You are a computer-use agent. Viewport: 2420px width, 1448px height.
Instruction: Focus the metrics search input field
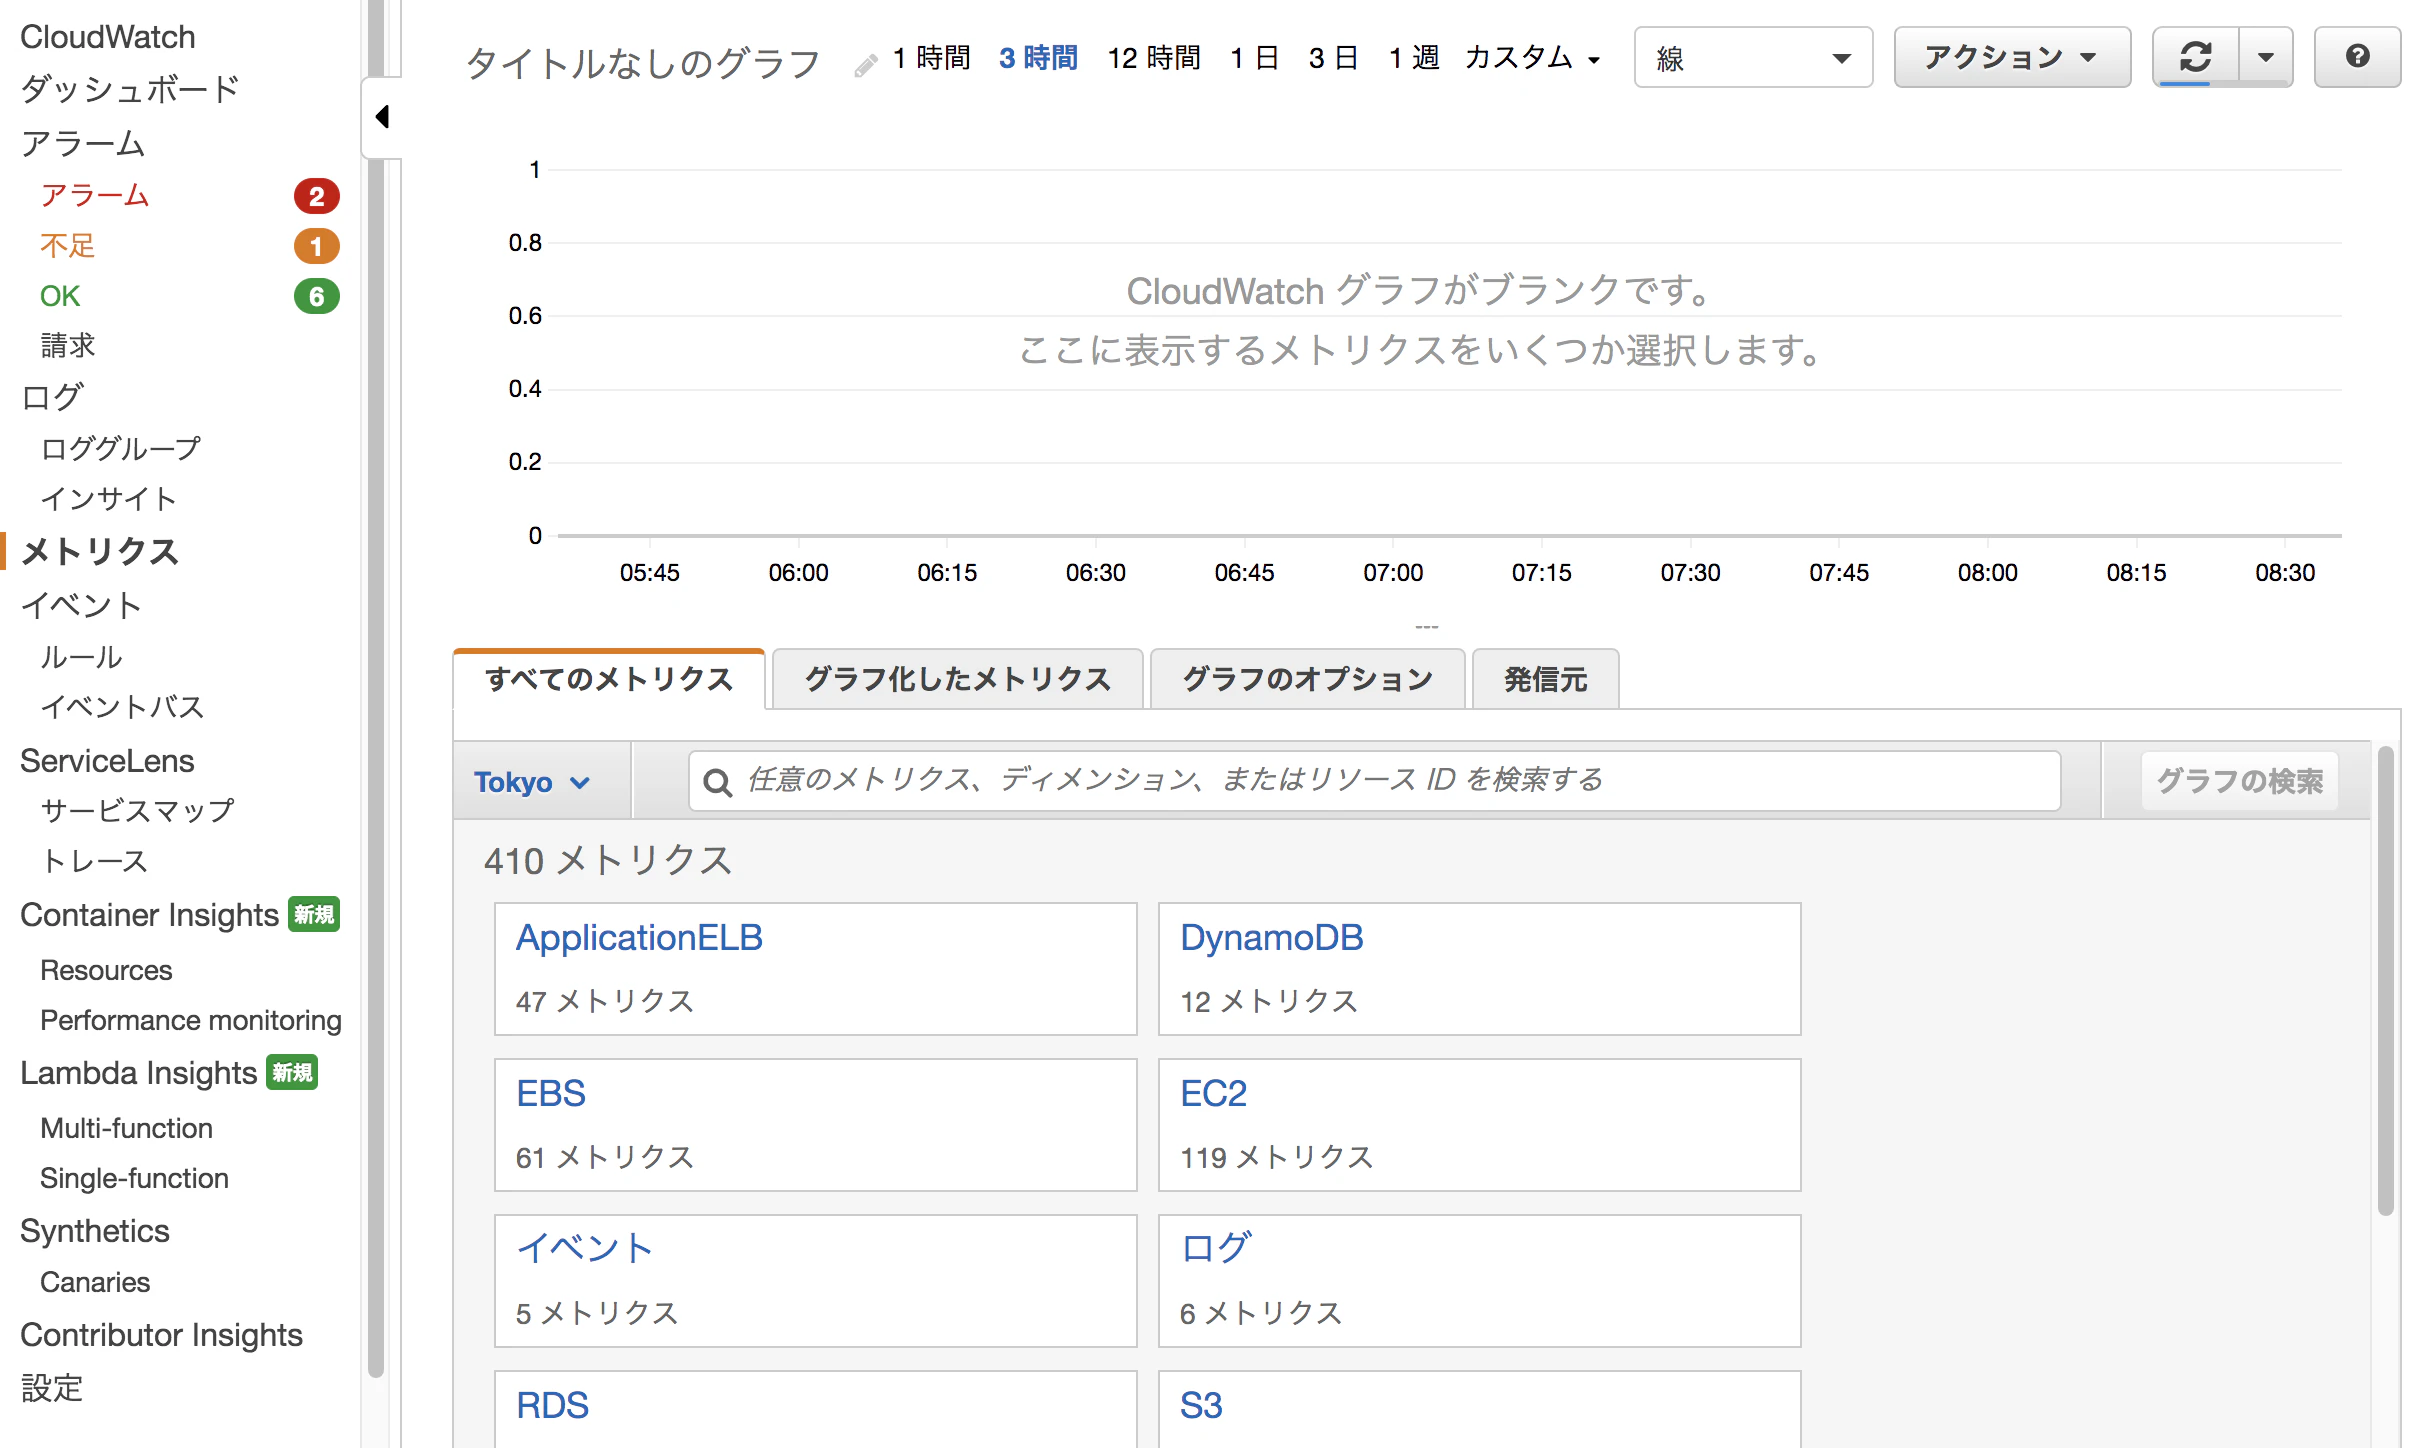point(1374,781)
